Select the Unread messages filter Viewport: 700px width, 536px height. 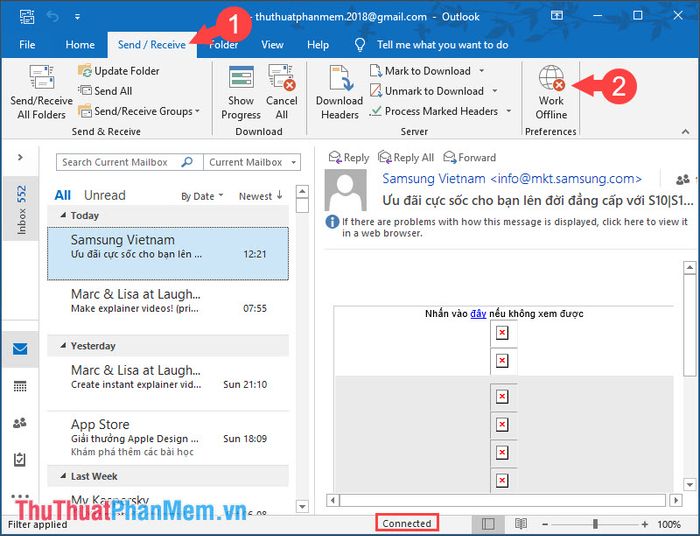[x=105, y=195]
